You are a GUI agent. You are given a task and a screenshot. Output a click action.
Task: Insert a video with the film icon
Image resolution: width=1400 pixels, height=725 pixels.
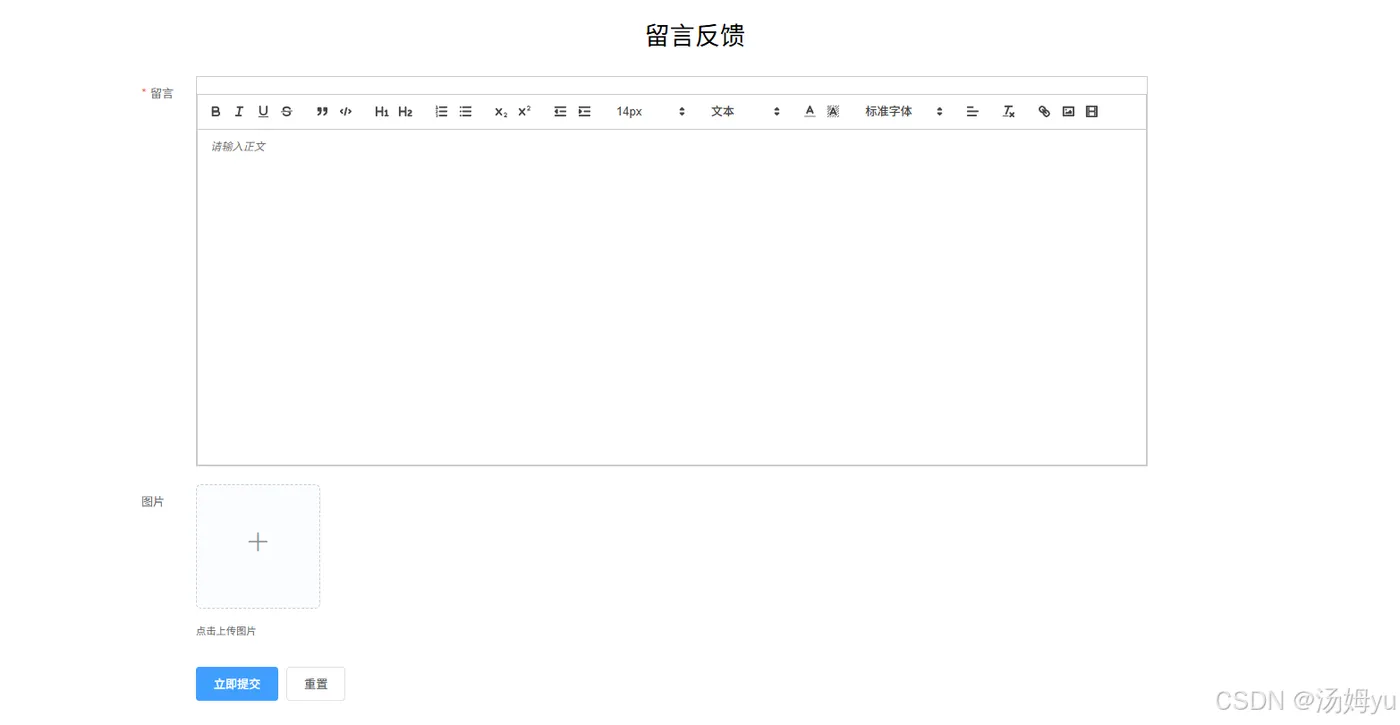click(1092, 112)
